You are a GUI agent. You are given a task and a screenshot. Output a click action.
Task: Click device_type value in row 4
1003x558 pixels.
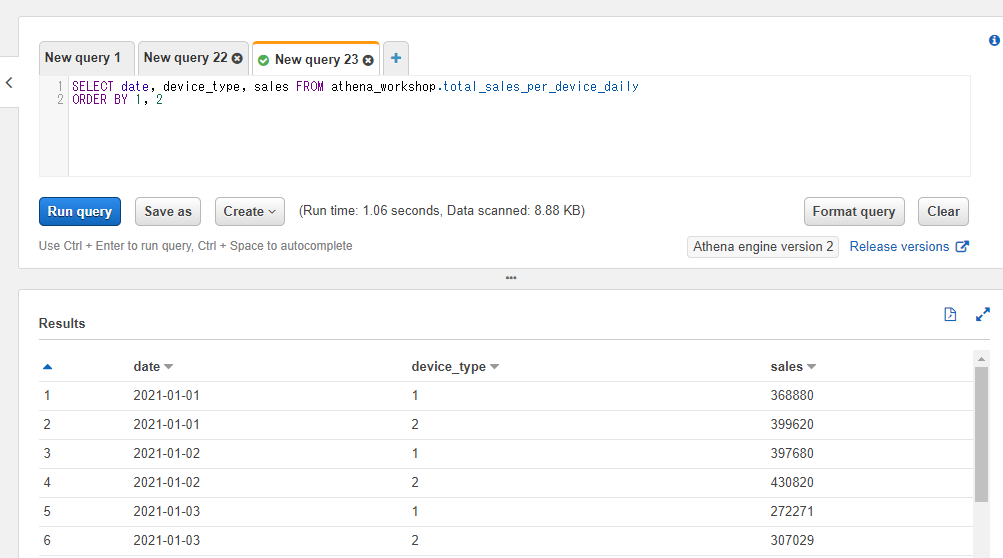click(x=415, y=482)
